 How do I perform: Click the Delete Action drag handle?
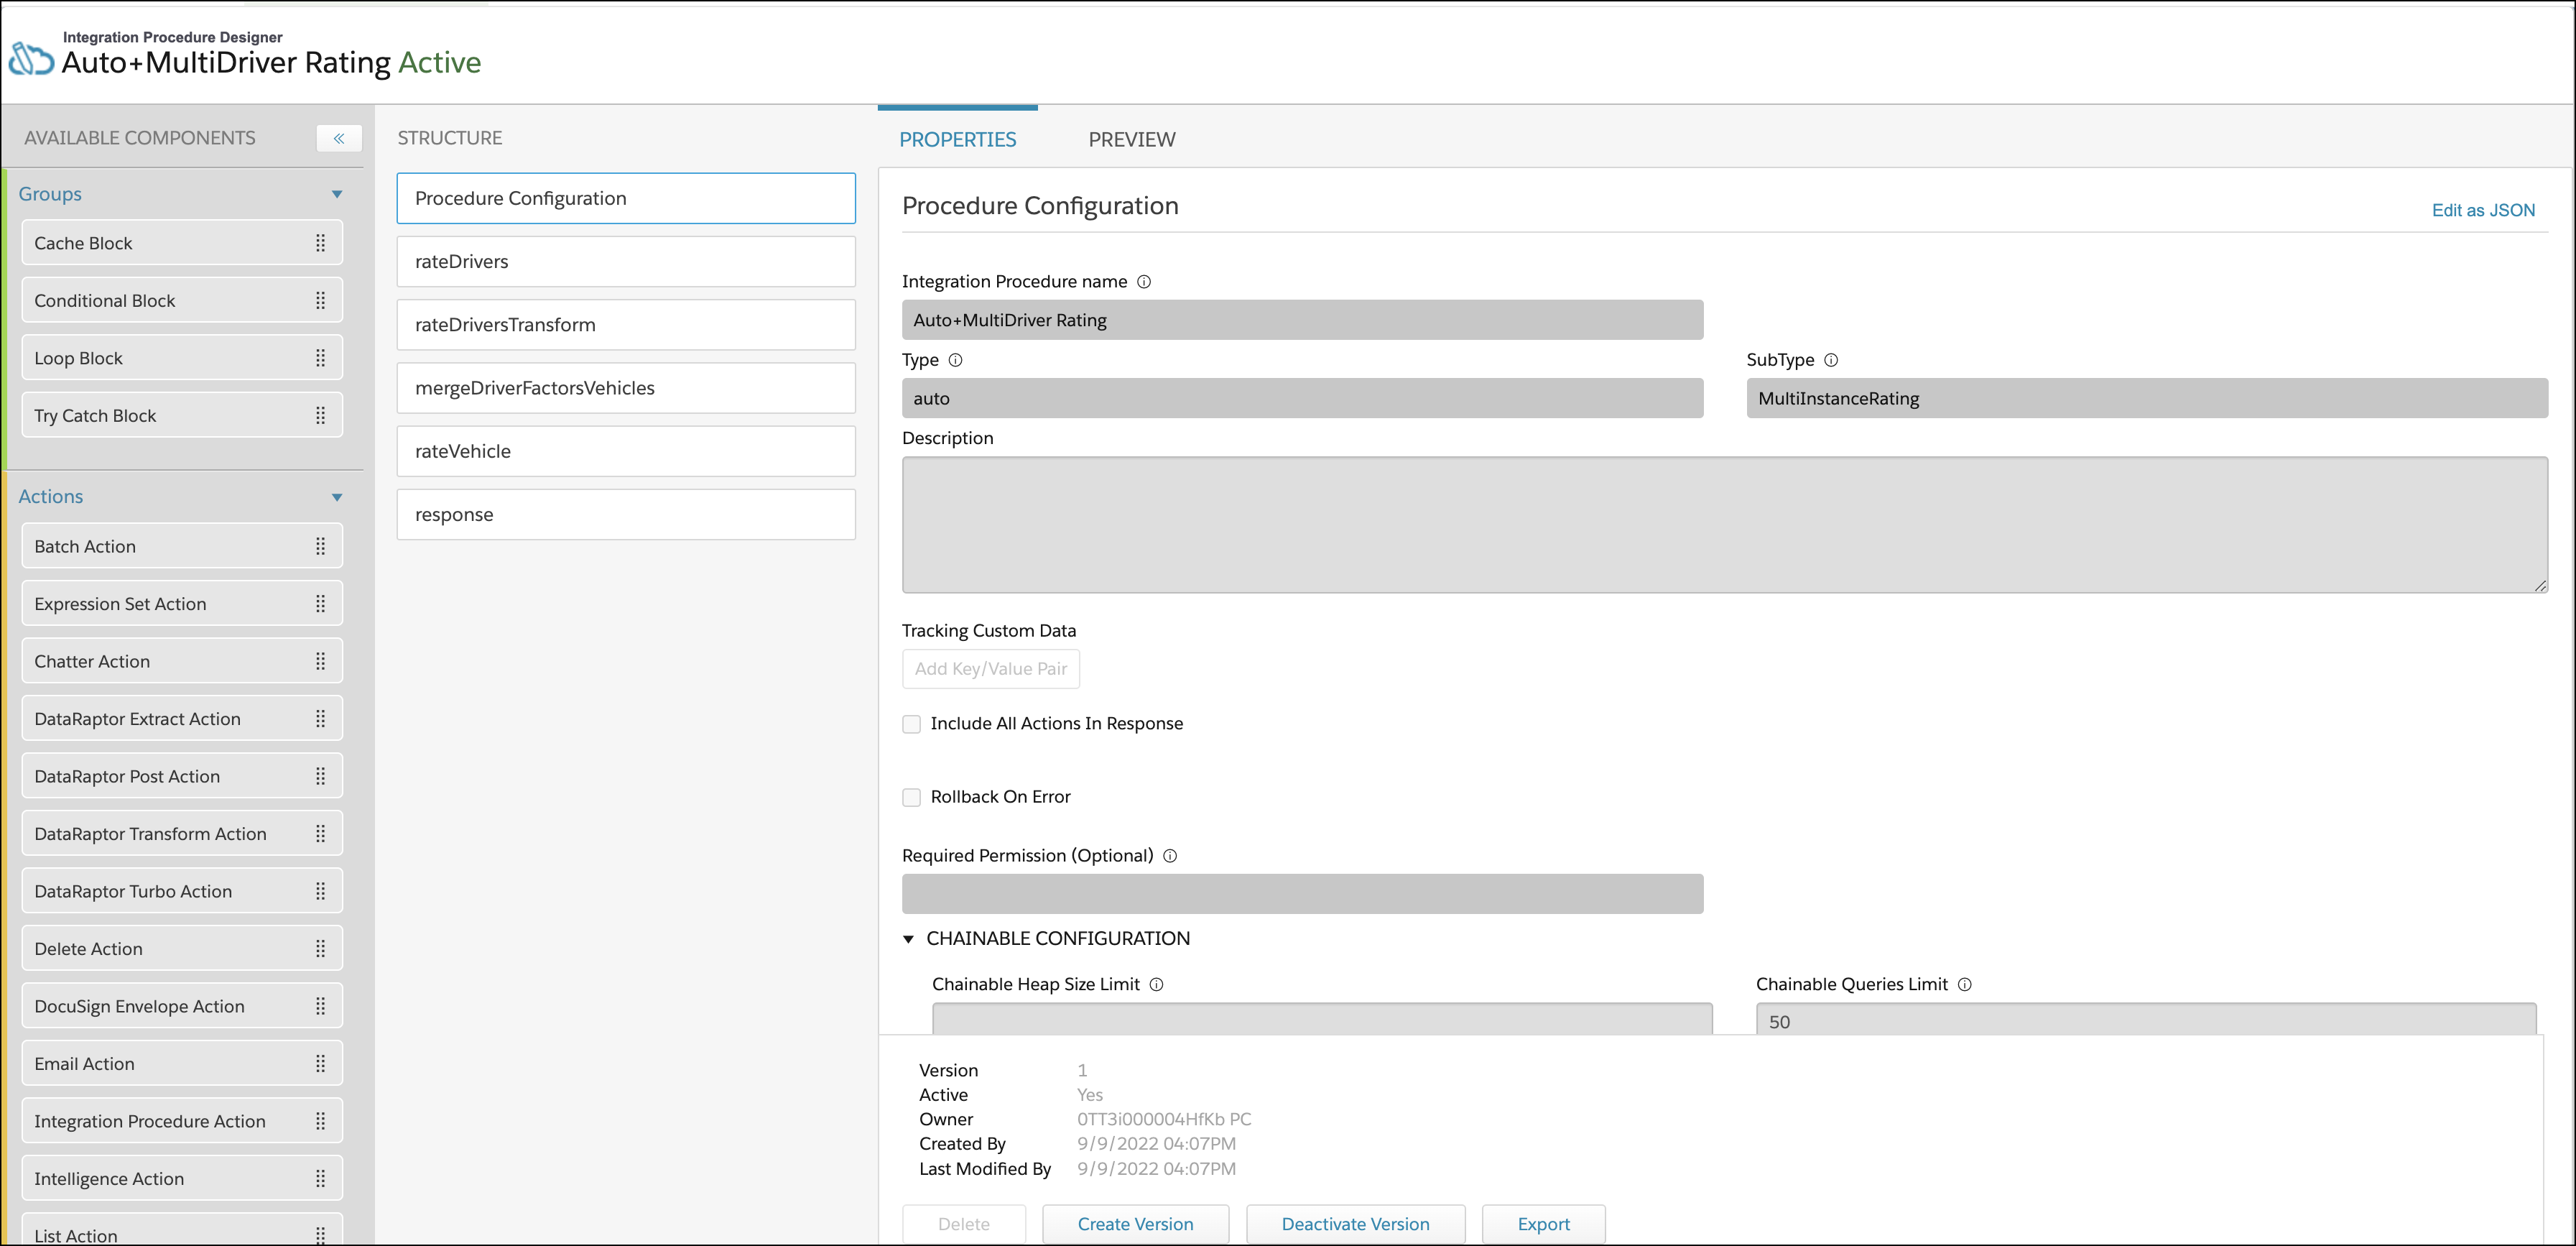coord(320,948)
